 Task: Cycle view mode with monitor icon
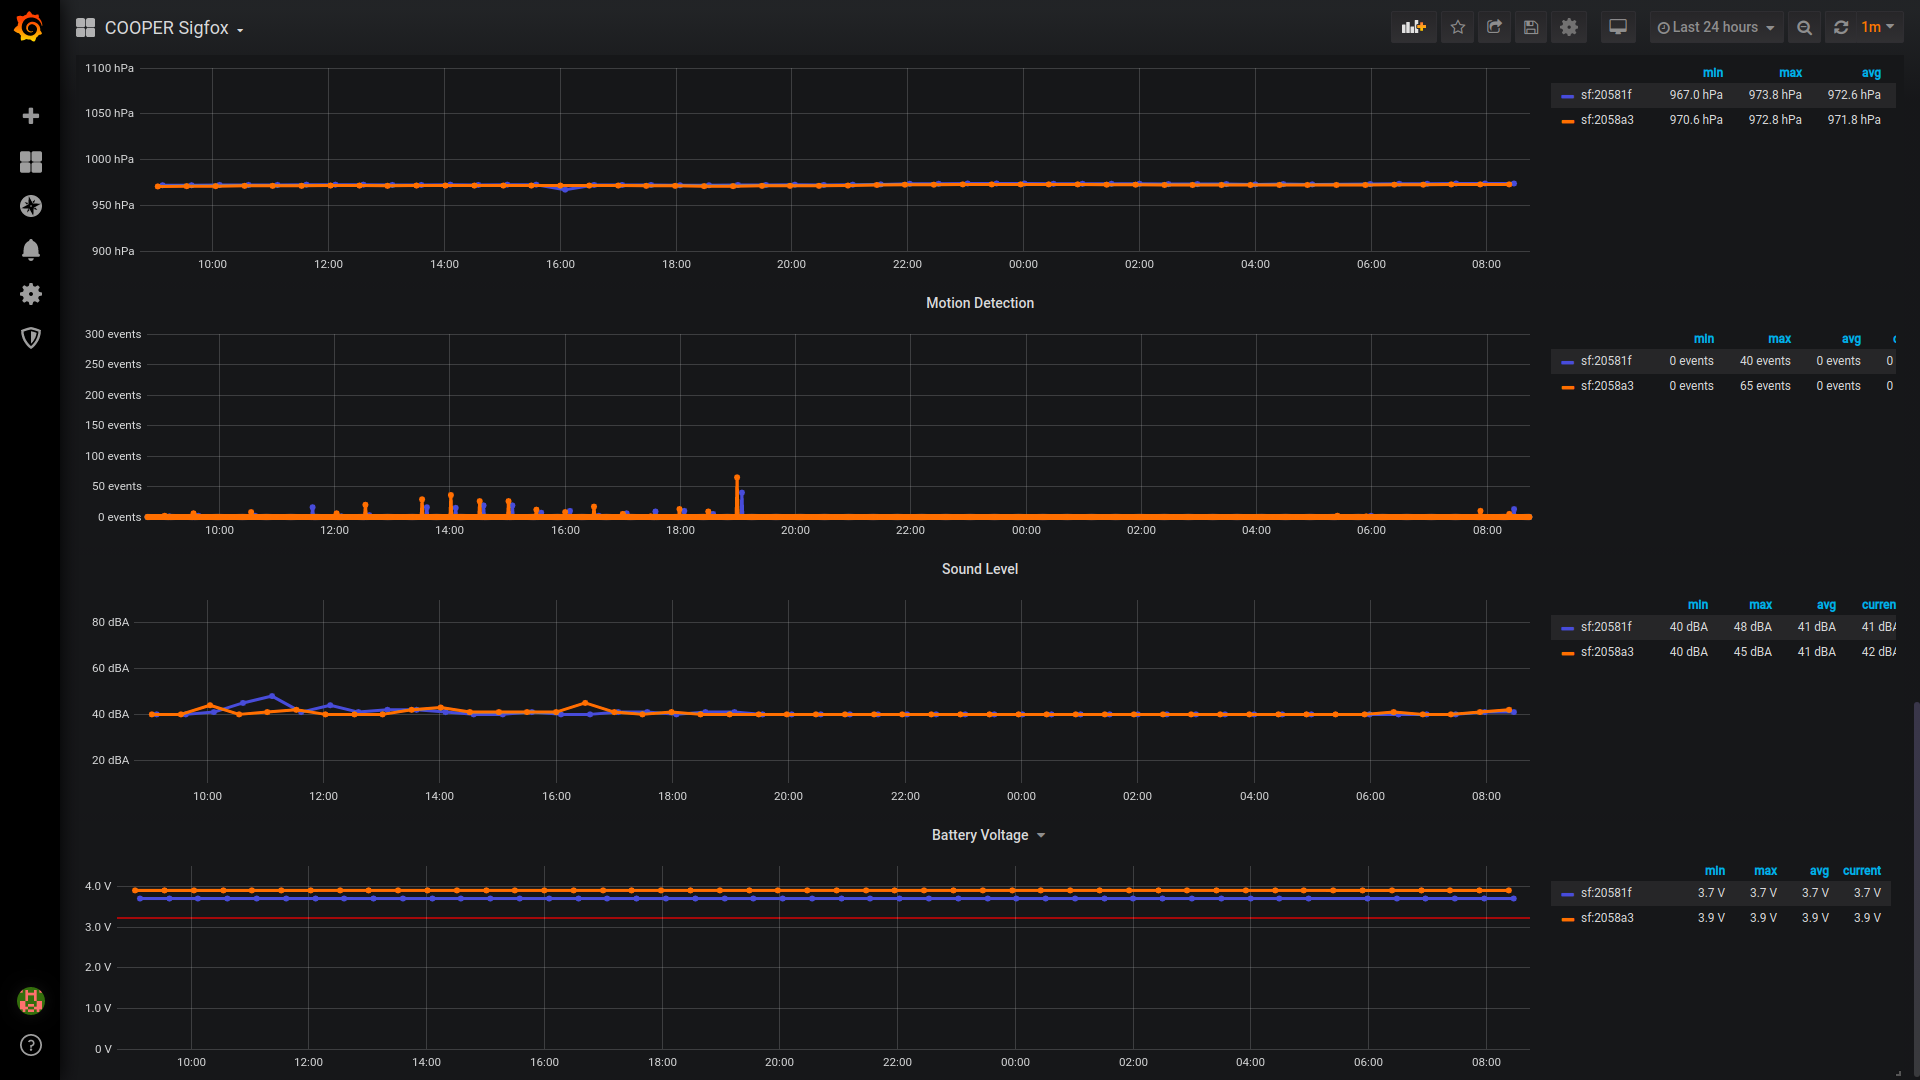coord(1618,27)
